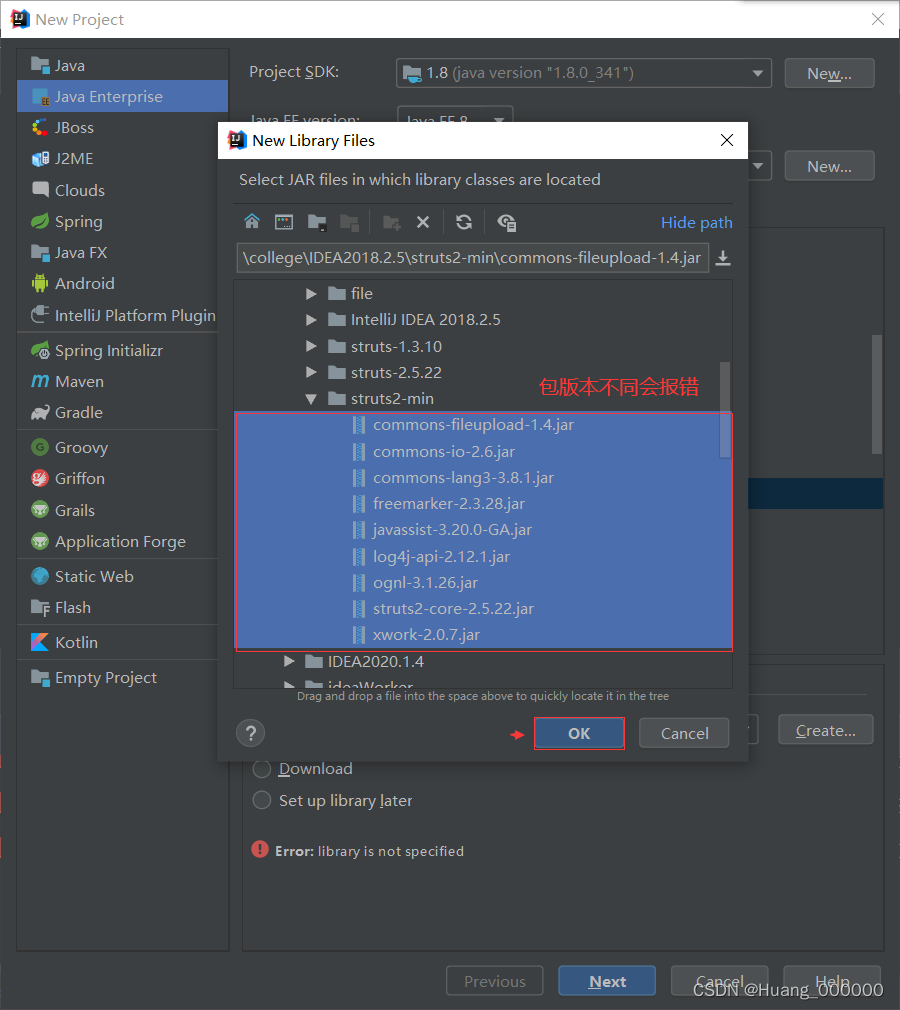Select J2ME project type
The image size is (900, 1010).
coord(122,158)
